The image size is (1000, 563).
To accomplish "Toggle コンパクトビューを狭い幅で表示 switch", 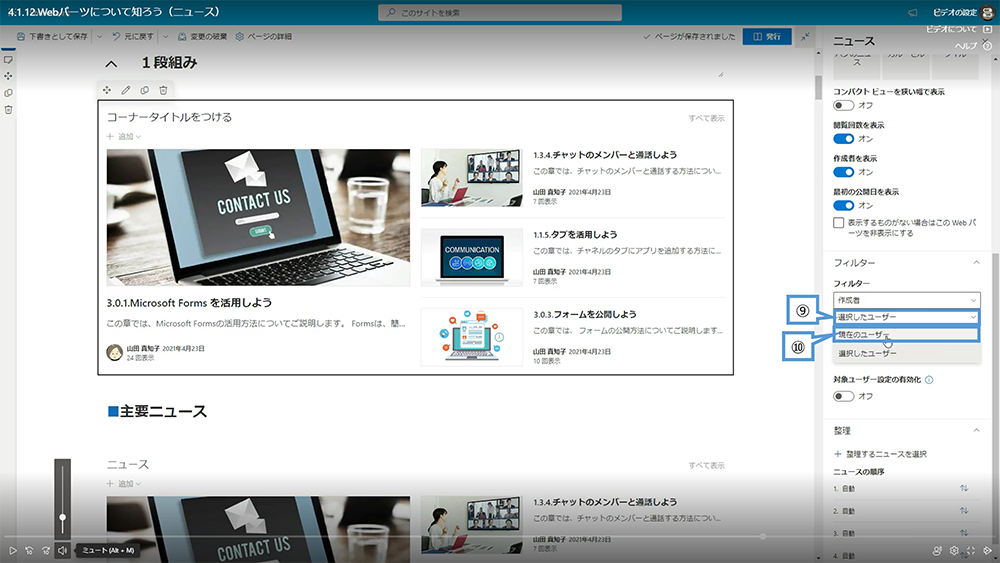I will click(x=843, y=105).
